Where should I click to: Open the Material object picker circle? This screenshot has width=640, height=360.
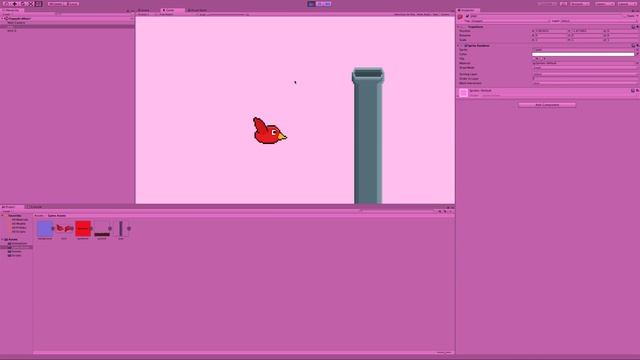(637, 63)
